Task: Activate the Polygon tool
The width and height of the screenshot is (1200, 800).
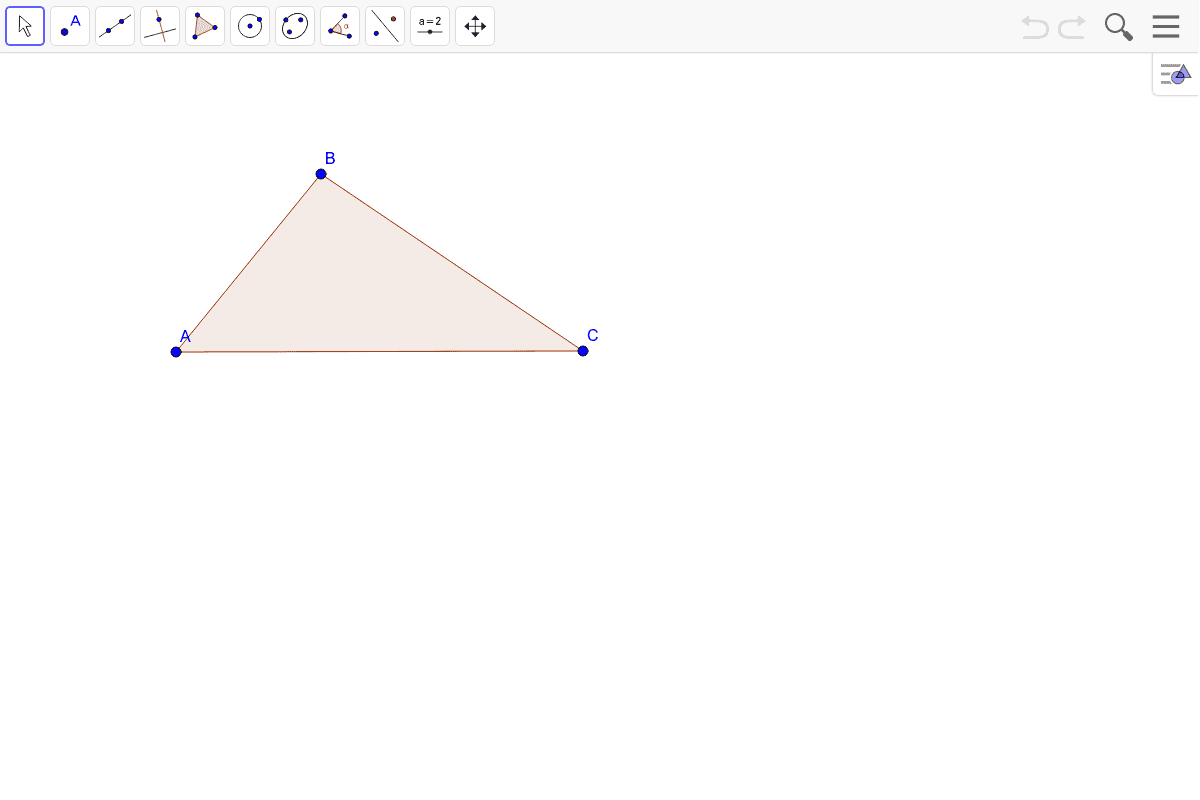Action: point(205,26)
